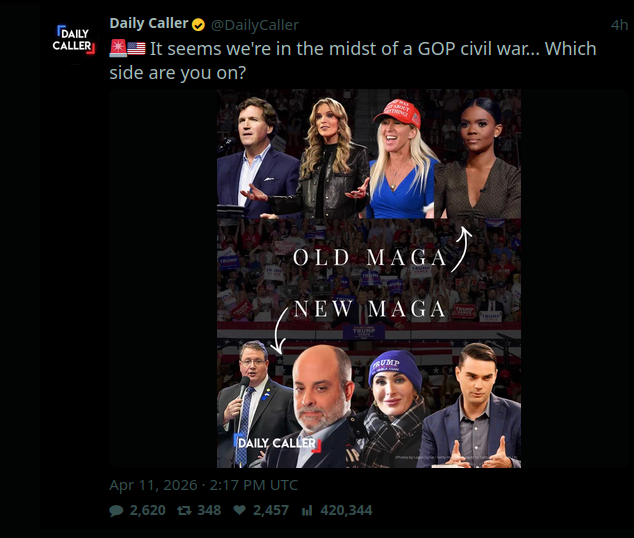The image size is (634, 538).
Task: Click the verified badge beside Daily Caller
Action: (199, 24)
